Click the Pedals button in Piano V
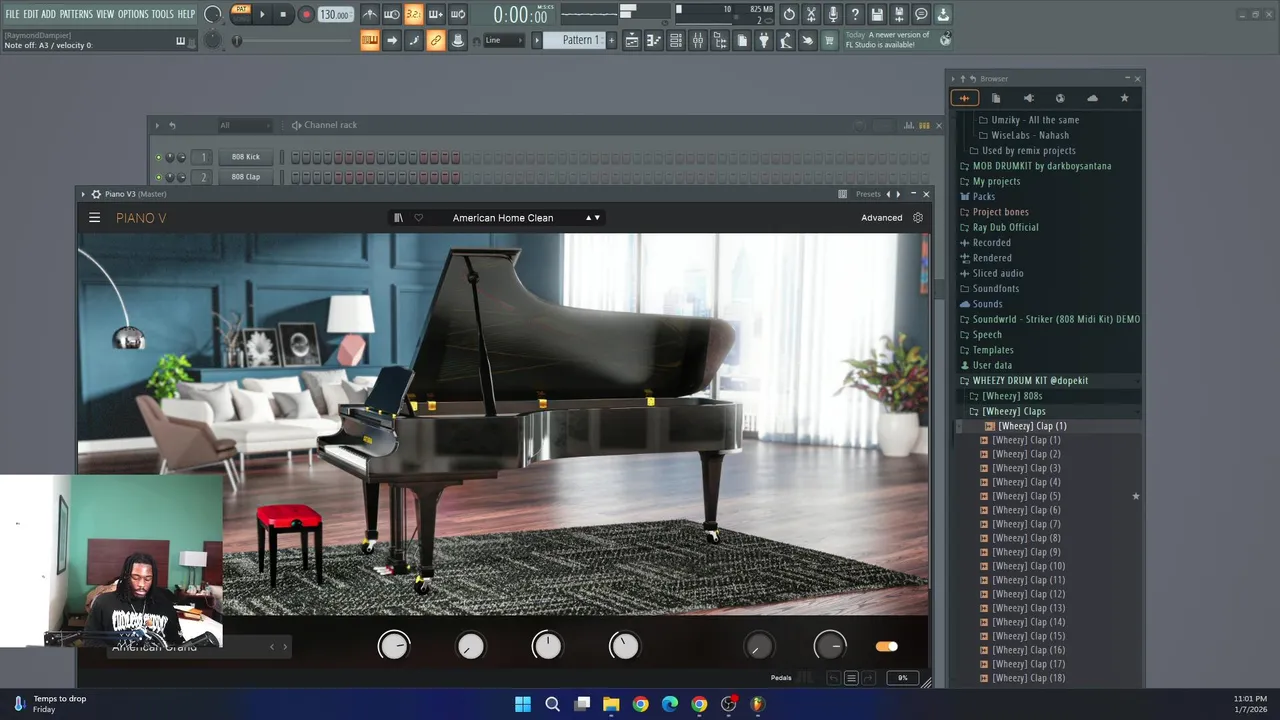1280x720 pixels. pos(781,678)
